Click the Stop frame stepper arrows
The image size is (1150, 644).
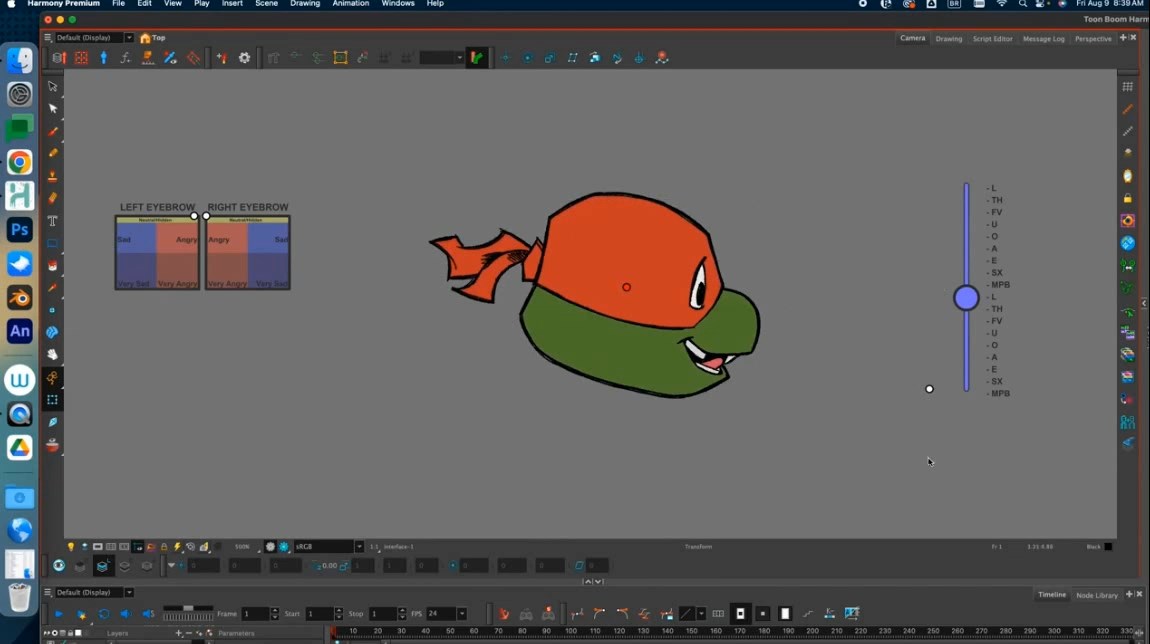coord(402,614)
